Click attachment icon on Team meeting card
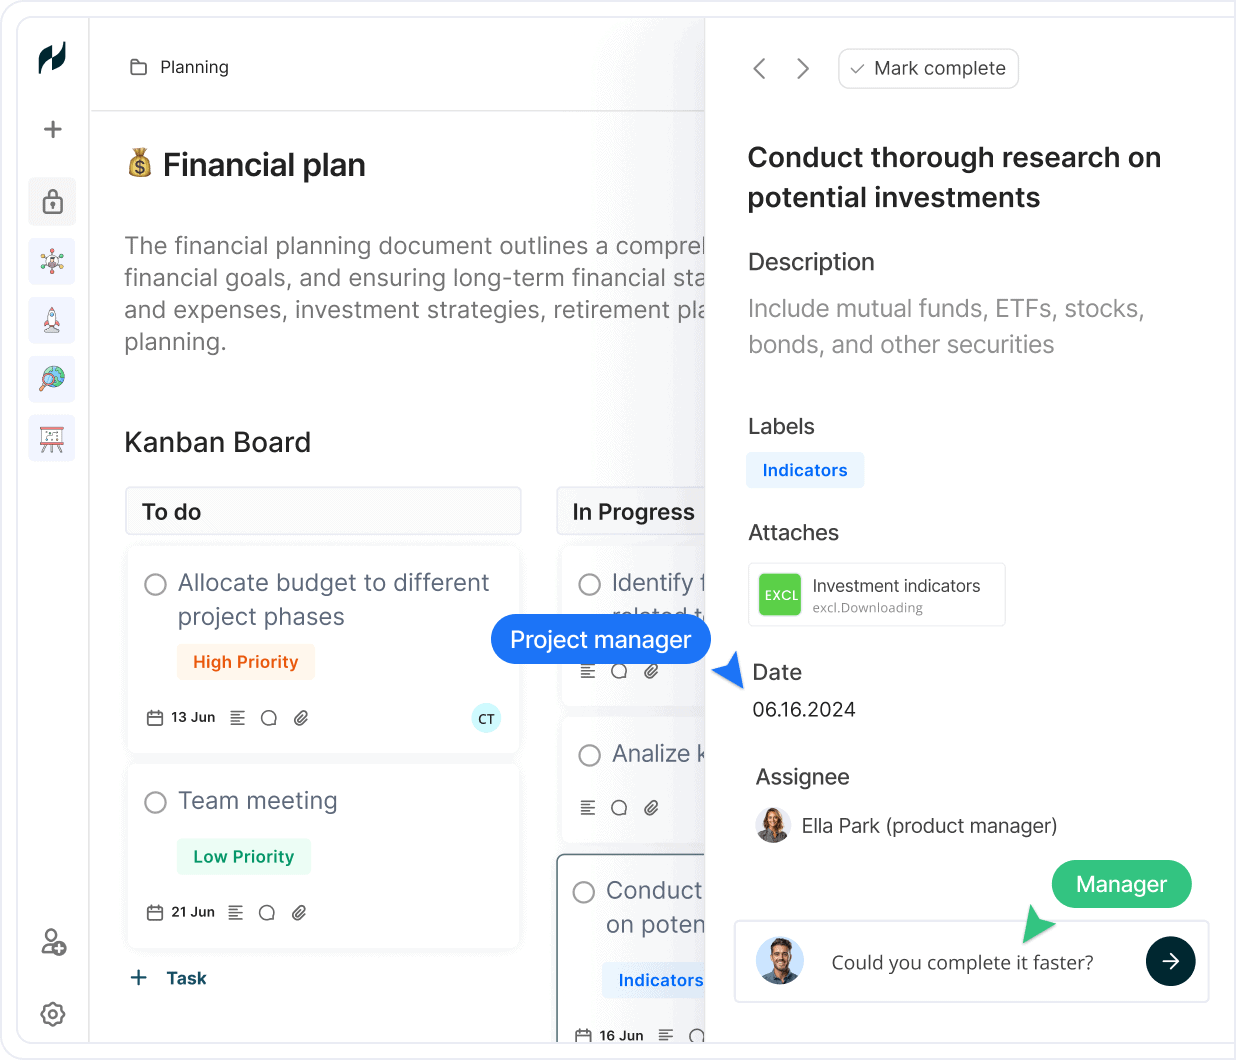The width and height of the screenshot is (1236, 1060). pos(299,912)
